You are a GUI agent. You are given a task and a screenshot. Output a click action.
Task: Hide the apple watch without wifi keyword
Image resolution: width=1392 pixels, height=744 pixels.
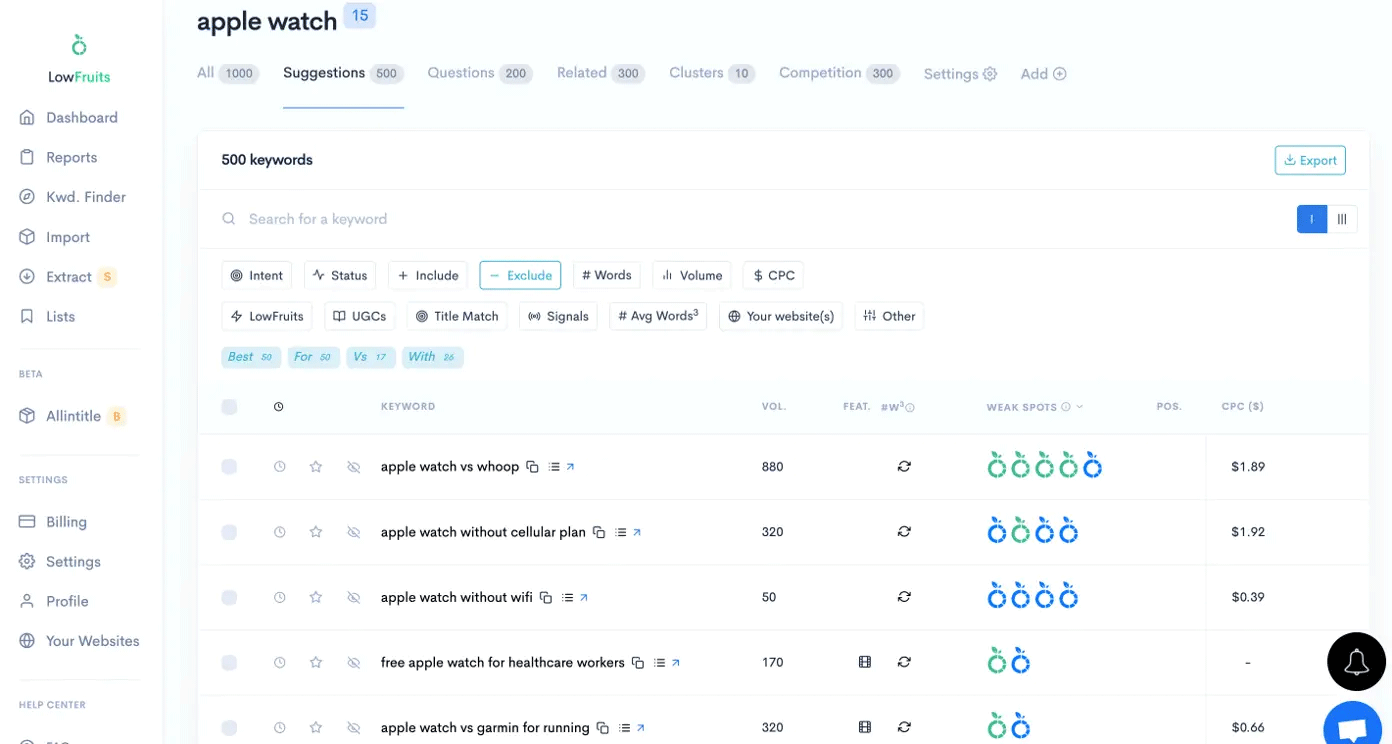tap(353, 597)
